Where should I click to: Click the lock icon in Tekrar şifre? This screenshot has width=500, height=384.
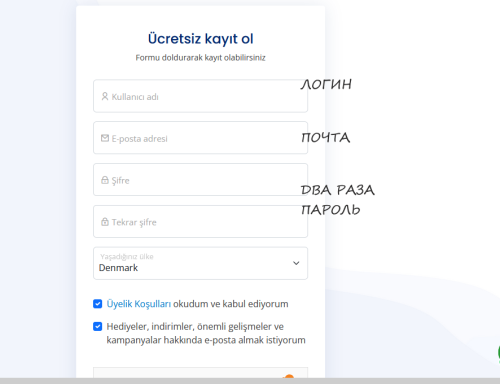105,222
